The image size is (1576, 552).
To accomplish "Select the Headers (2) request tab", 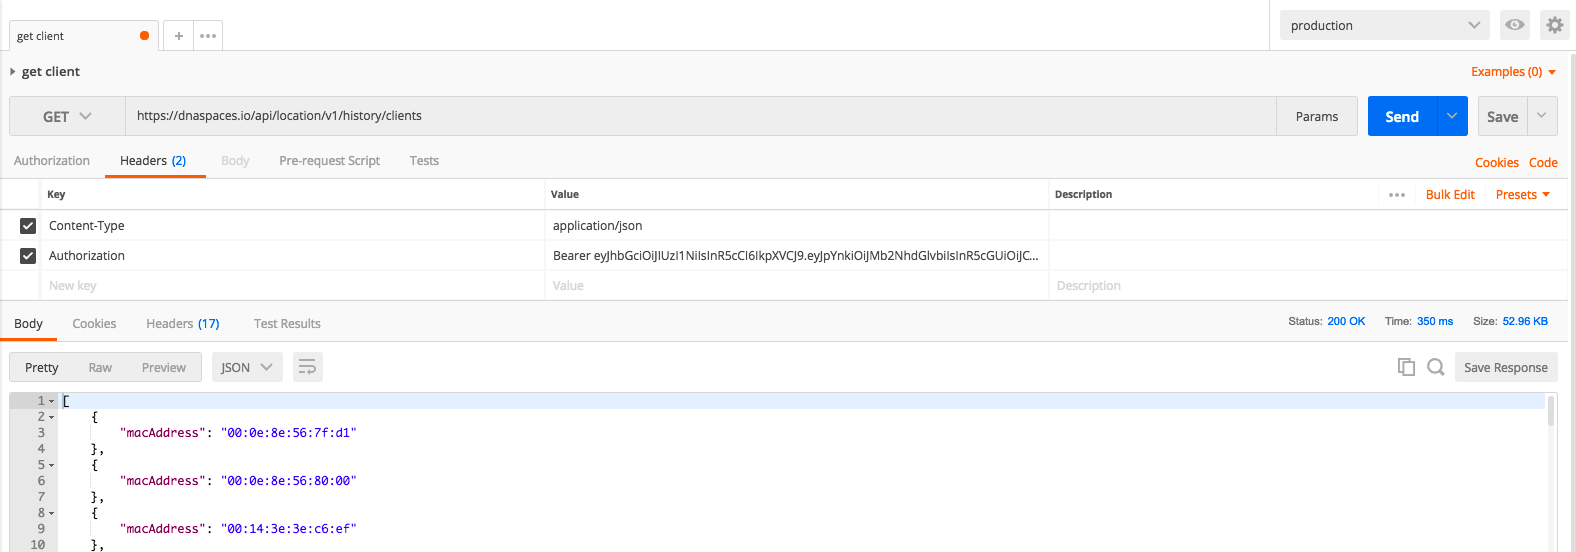I will [153, 161].
